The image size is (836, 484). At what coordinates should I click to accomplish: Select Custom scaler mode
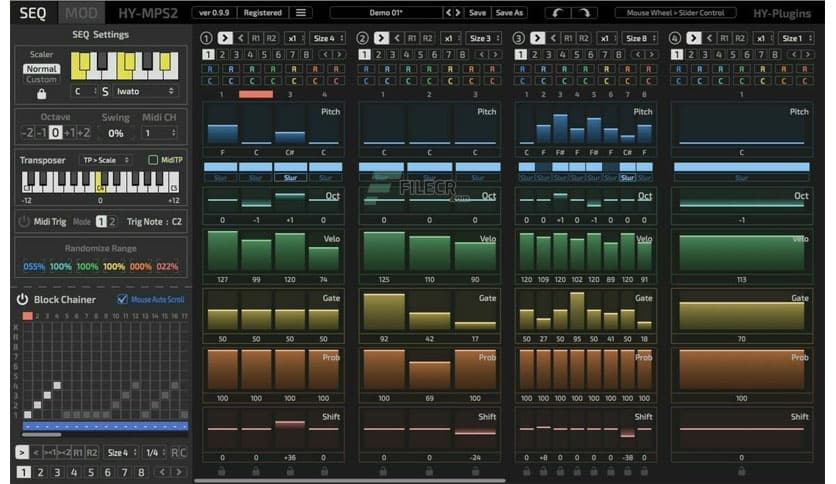click(42, 79)
